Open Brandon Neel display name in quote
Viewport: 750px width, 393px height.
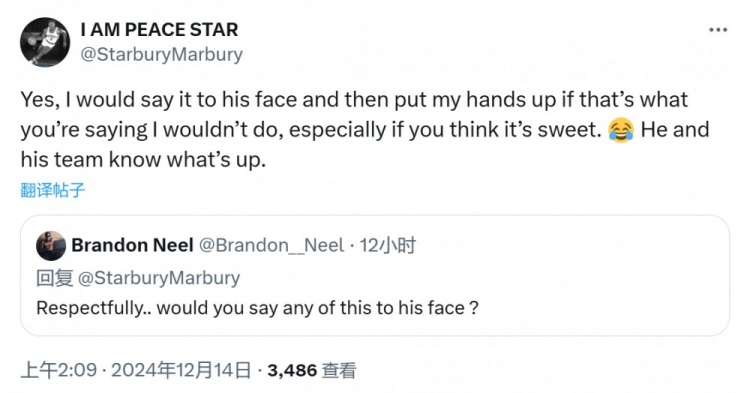(x=132, y=245)
